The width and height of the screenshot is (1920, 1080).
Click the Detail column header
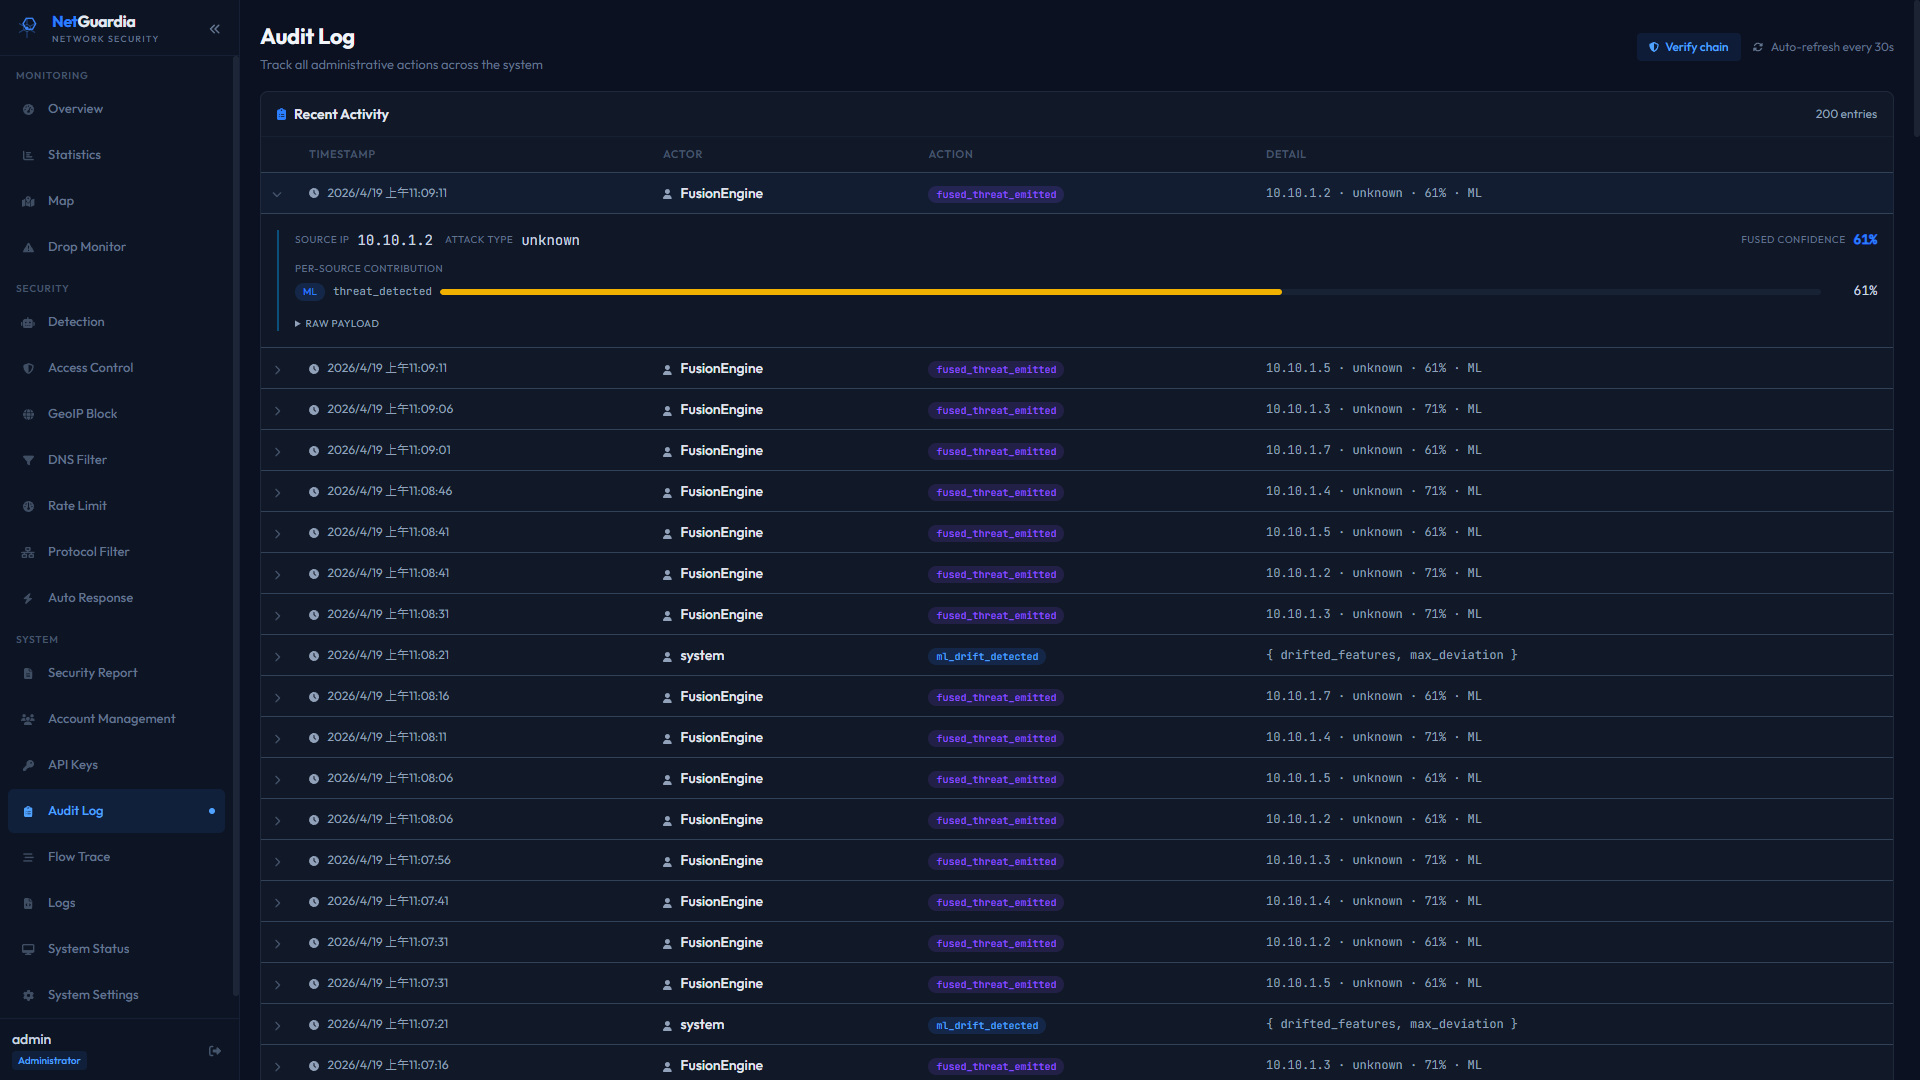click(1286, 154)
